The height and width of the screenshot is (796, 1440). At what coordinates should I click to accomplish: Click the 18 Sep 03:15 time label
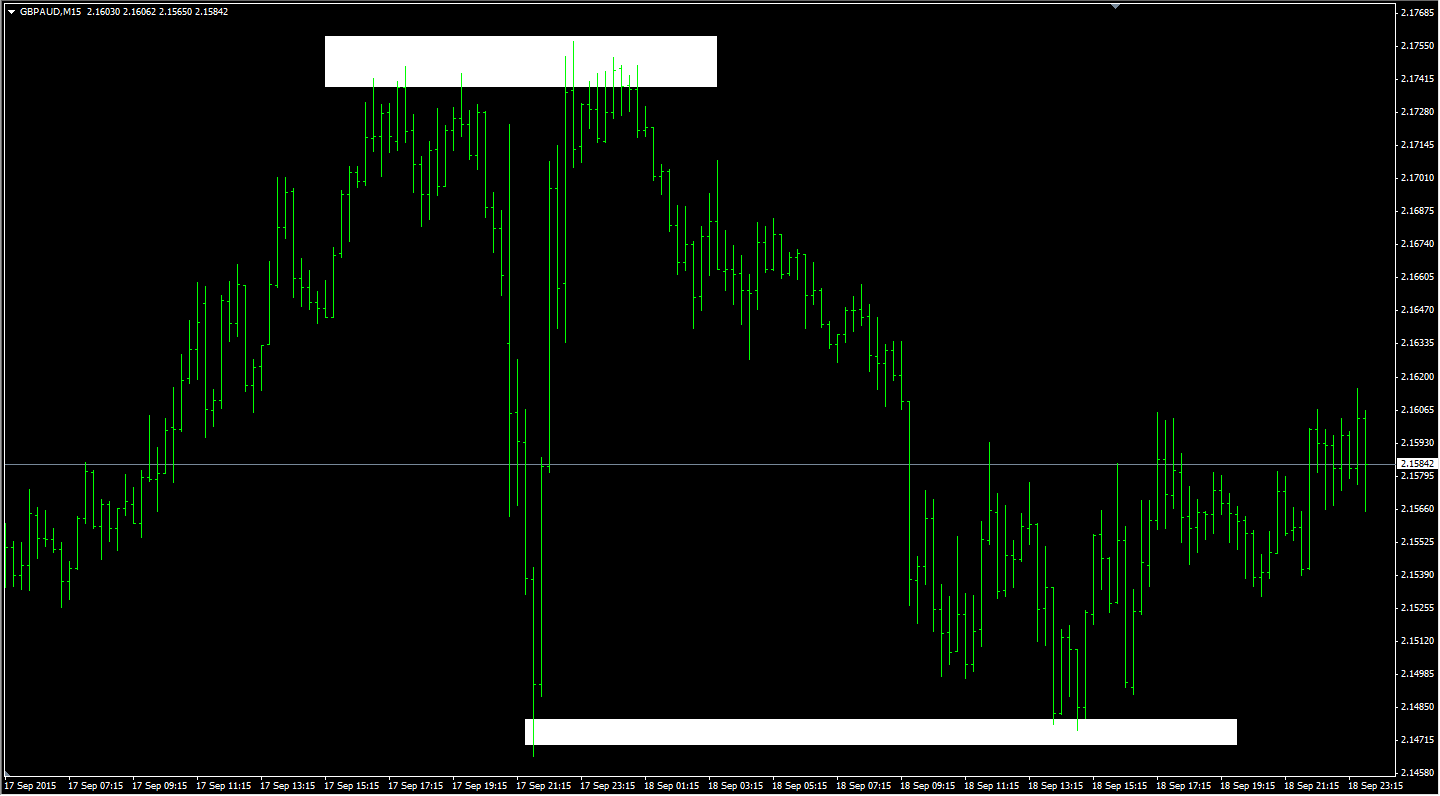(x=735, y=786)
